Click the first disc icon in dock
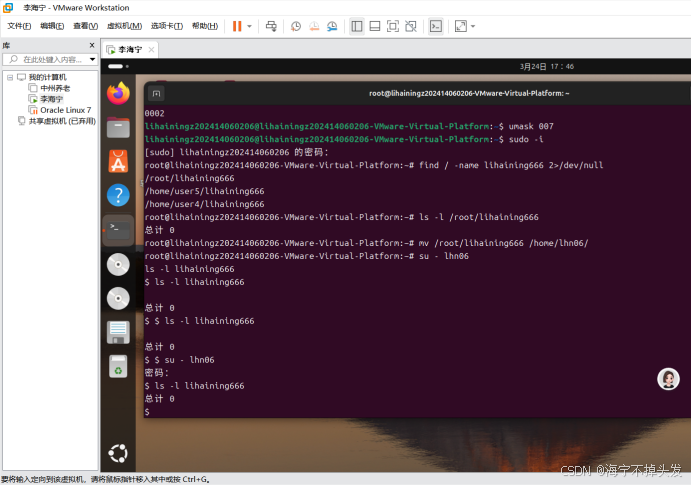691x485 pixels. (x=118, y=264)
